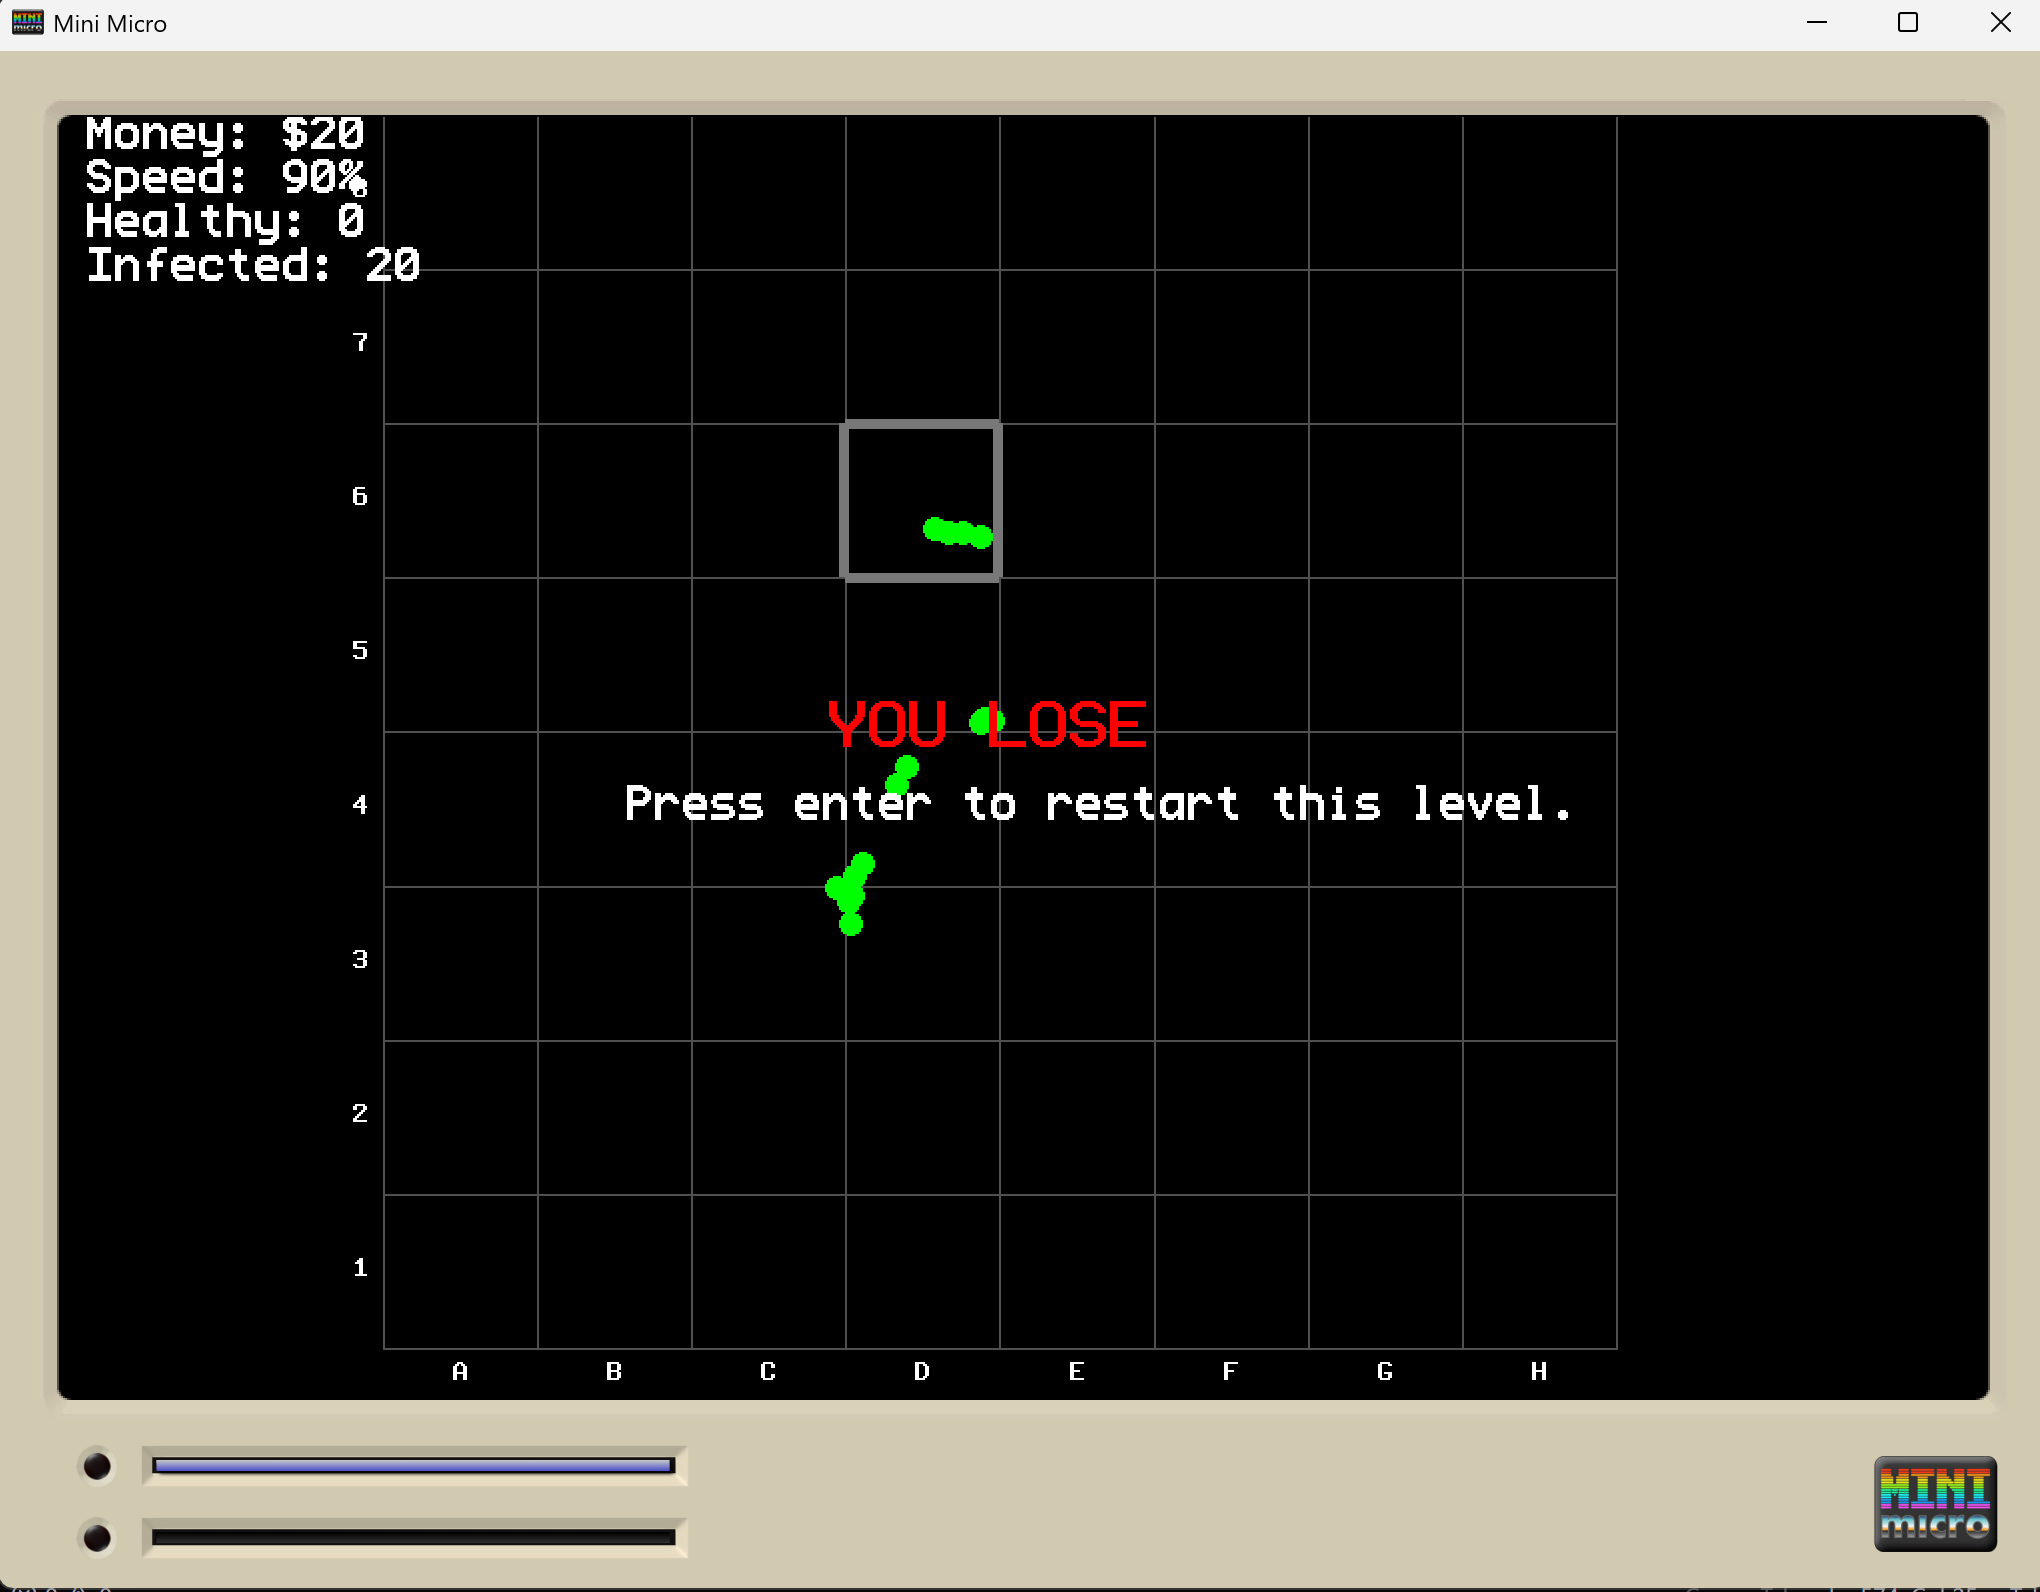The height and width of the screenshot is (1592, 2040).
Task: Click the green dot beside YOU LOSE
Action: [x=982, y=721]
